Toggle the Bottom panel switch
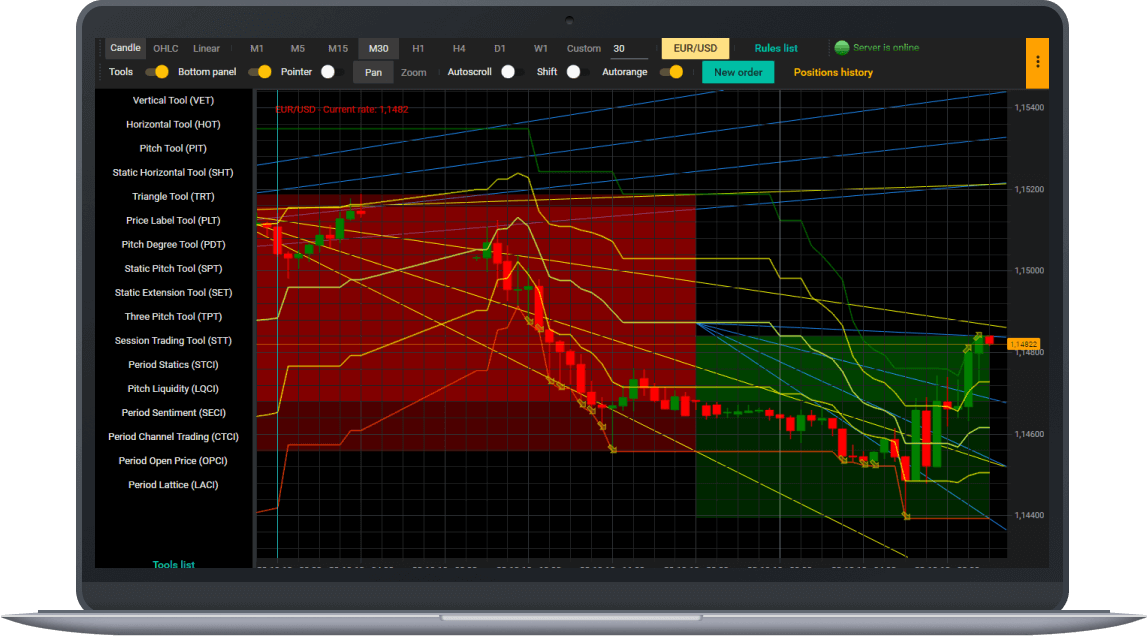 click(259, 72)
